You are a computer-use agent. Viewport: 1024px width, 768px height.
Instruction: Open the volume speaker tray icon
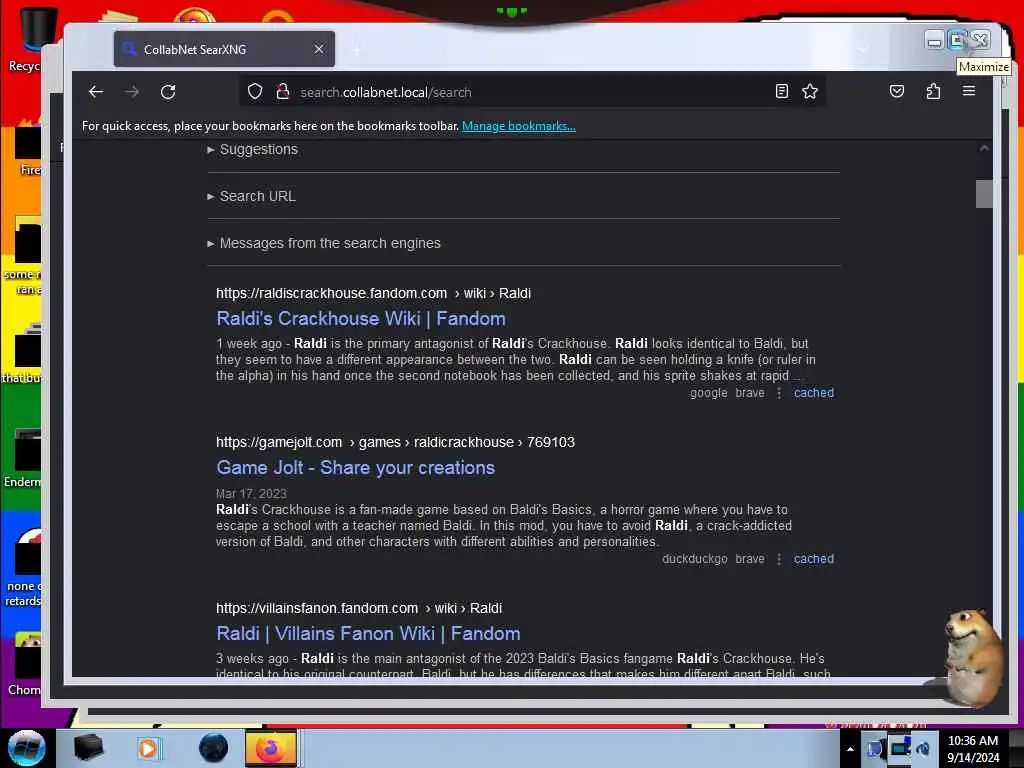[x=923, y=749]
